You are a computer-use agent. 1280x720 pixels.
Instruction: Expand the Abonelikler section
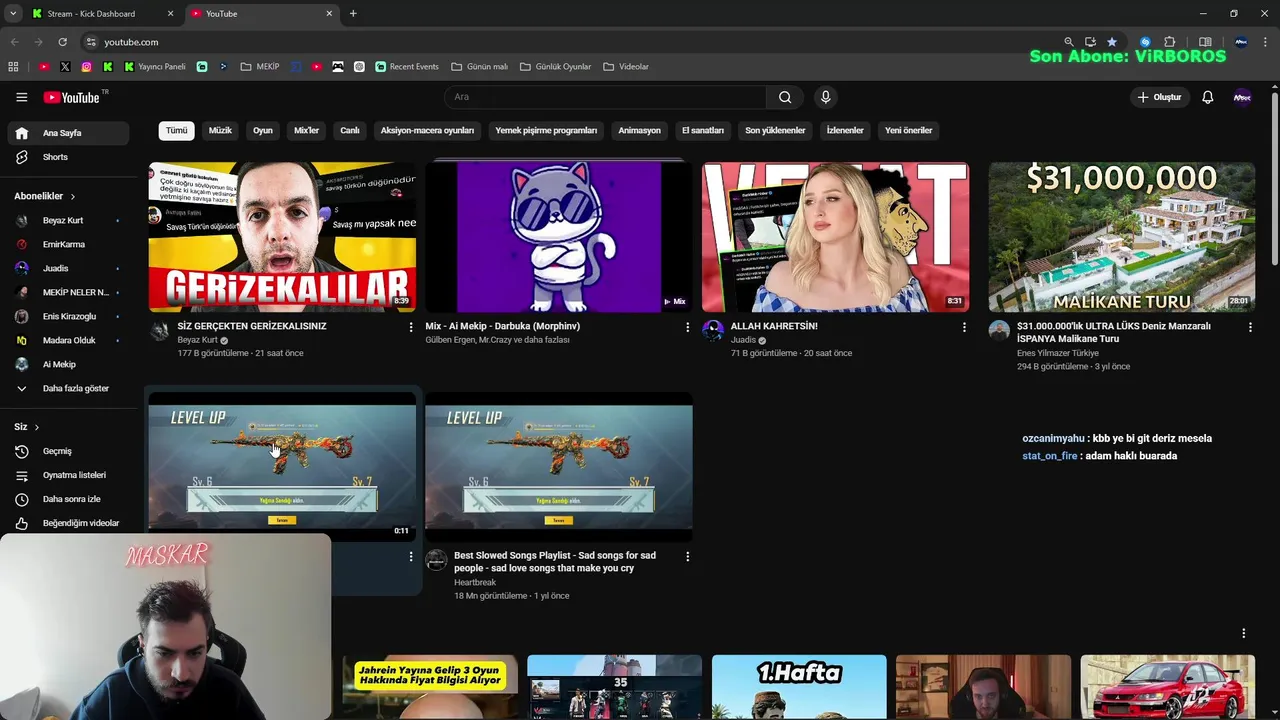(x=44, y=196)
